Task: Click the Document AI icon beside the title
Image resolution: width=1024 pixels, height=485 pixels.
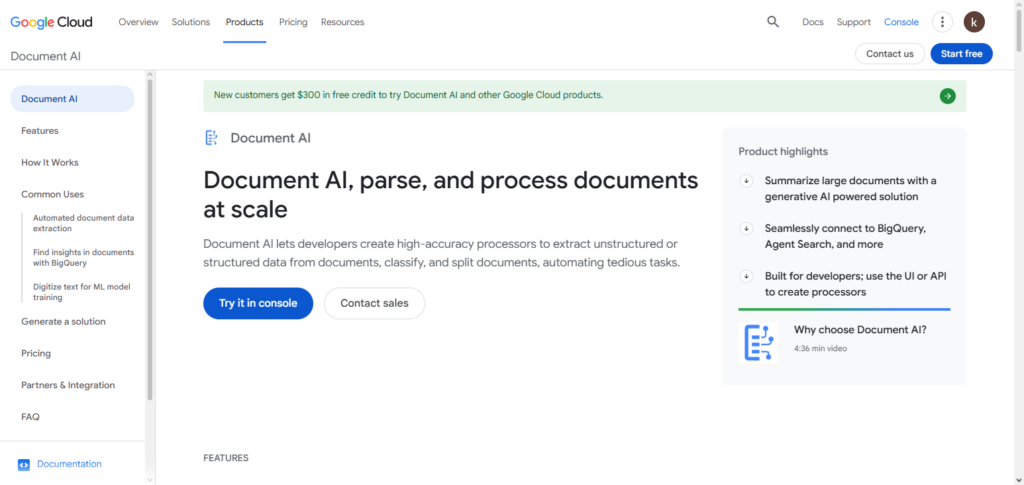Action: tap(212, 138)
